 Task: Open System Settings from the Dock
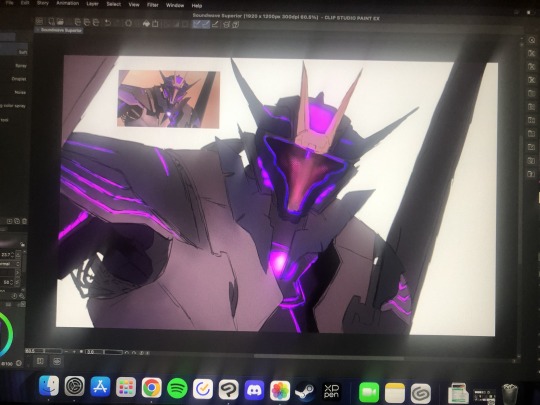point(75,386)
